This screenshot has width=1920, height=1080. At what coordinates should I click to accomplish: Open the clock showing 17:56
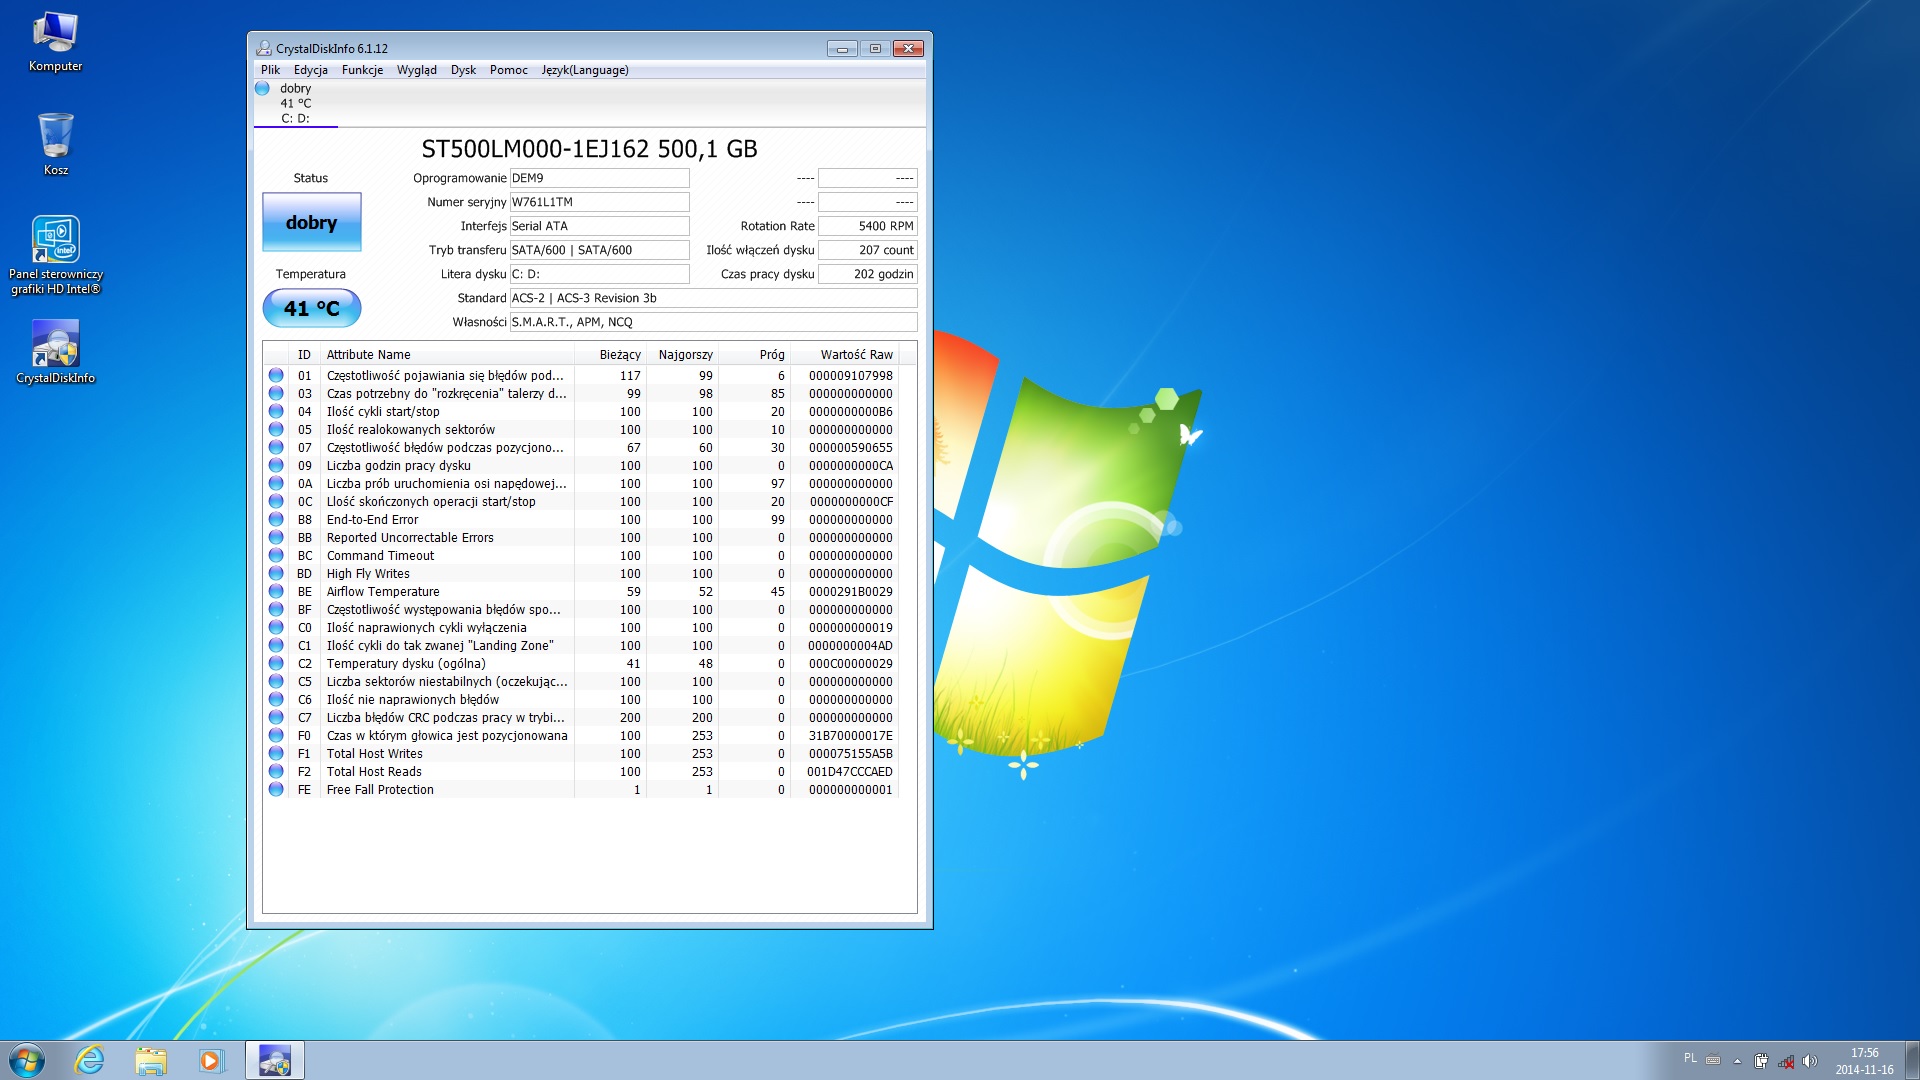tap(1864, 1061)
